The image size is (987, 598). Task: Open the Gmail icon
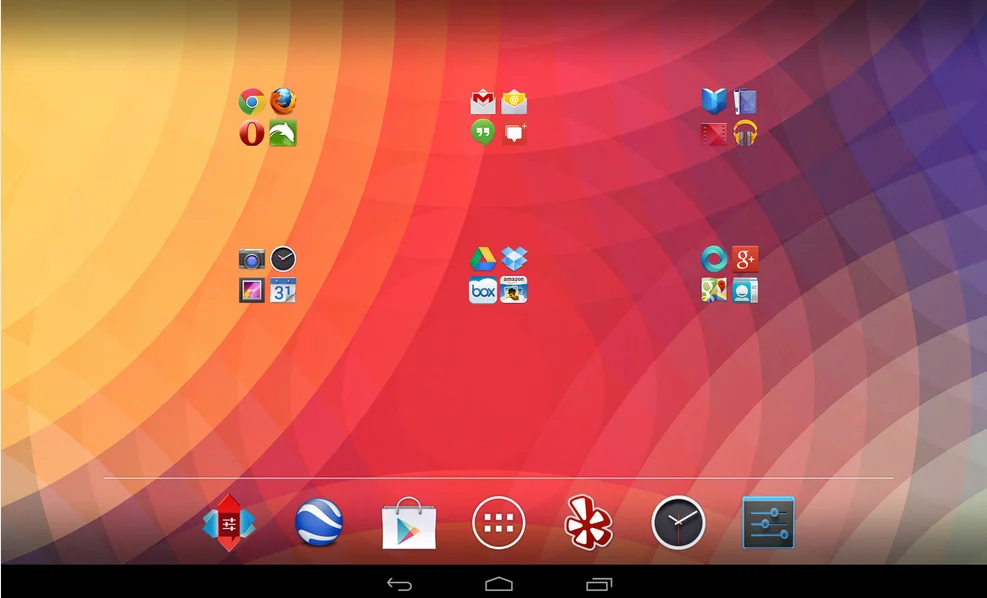(483, 102)
